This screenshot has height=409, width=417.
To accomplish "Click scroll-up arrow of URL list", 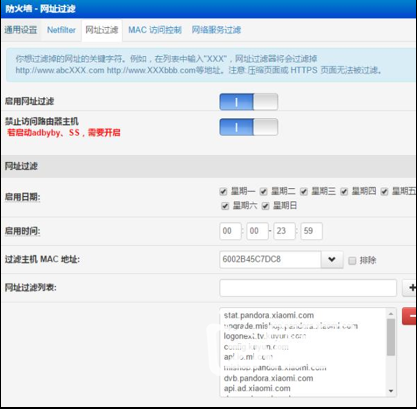I will coord(391,314).
